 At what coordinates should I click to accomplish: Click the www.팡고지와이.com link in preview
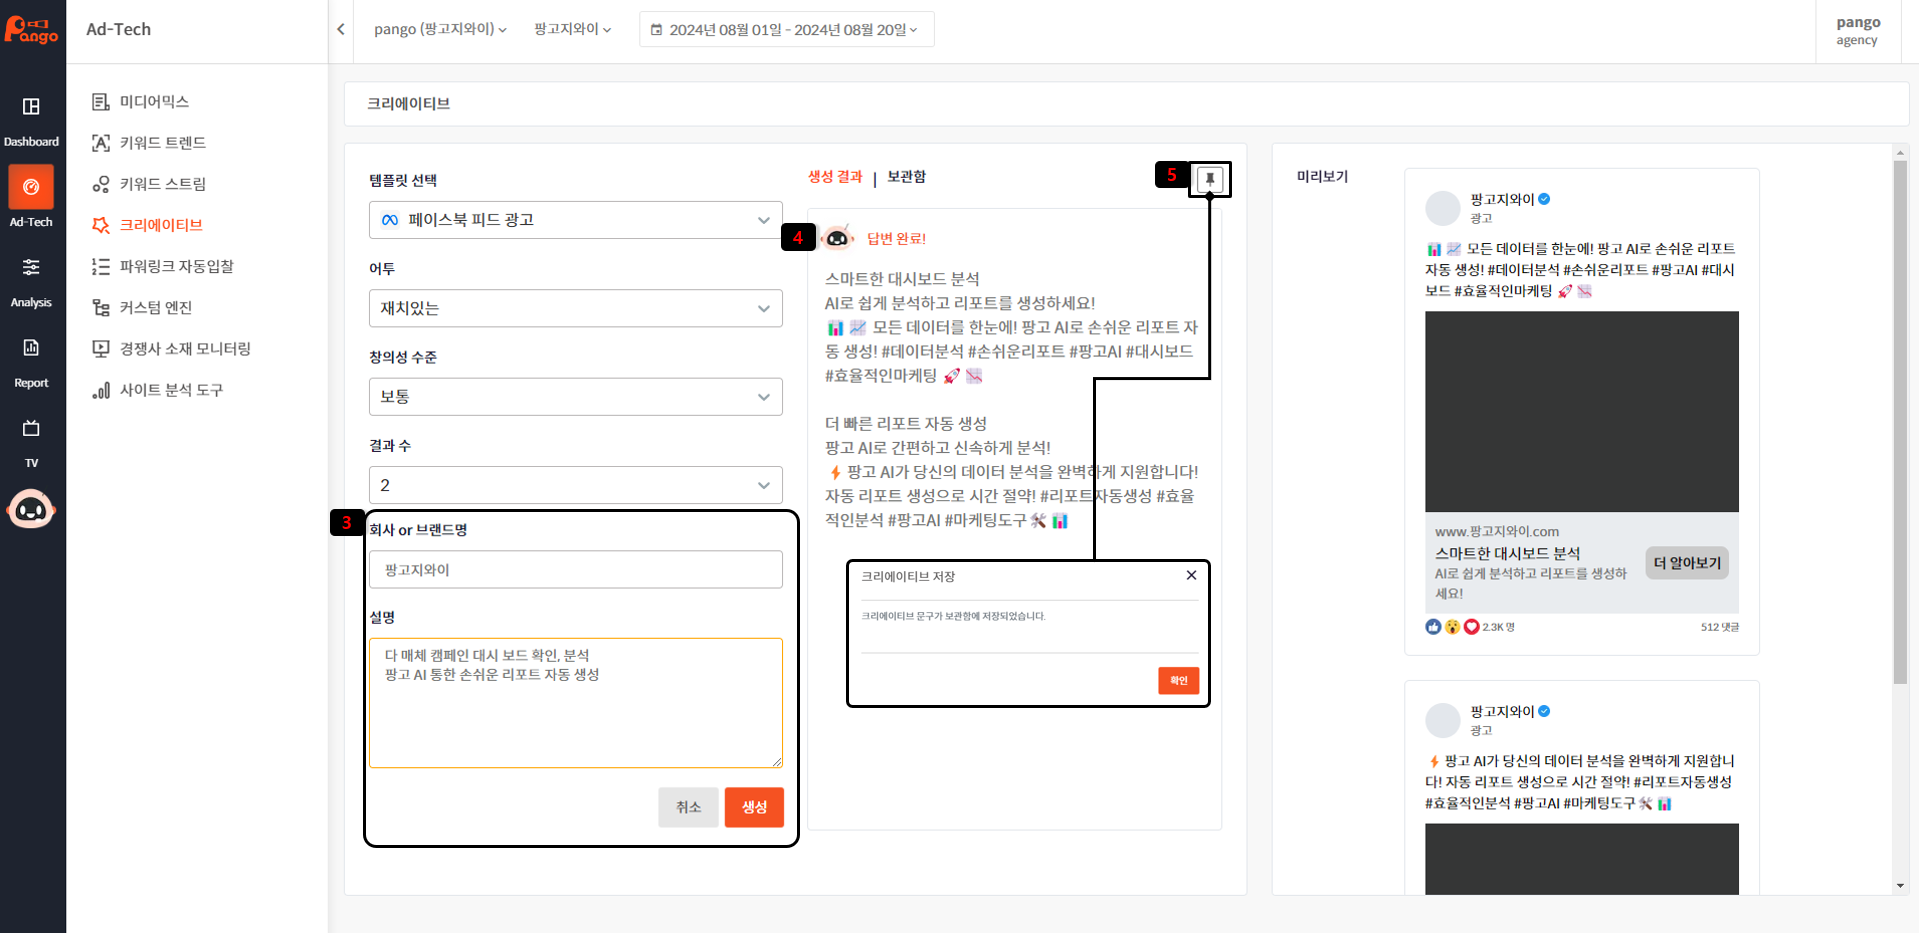pyautogui.click(x=1497, y=531)
